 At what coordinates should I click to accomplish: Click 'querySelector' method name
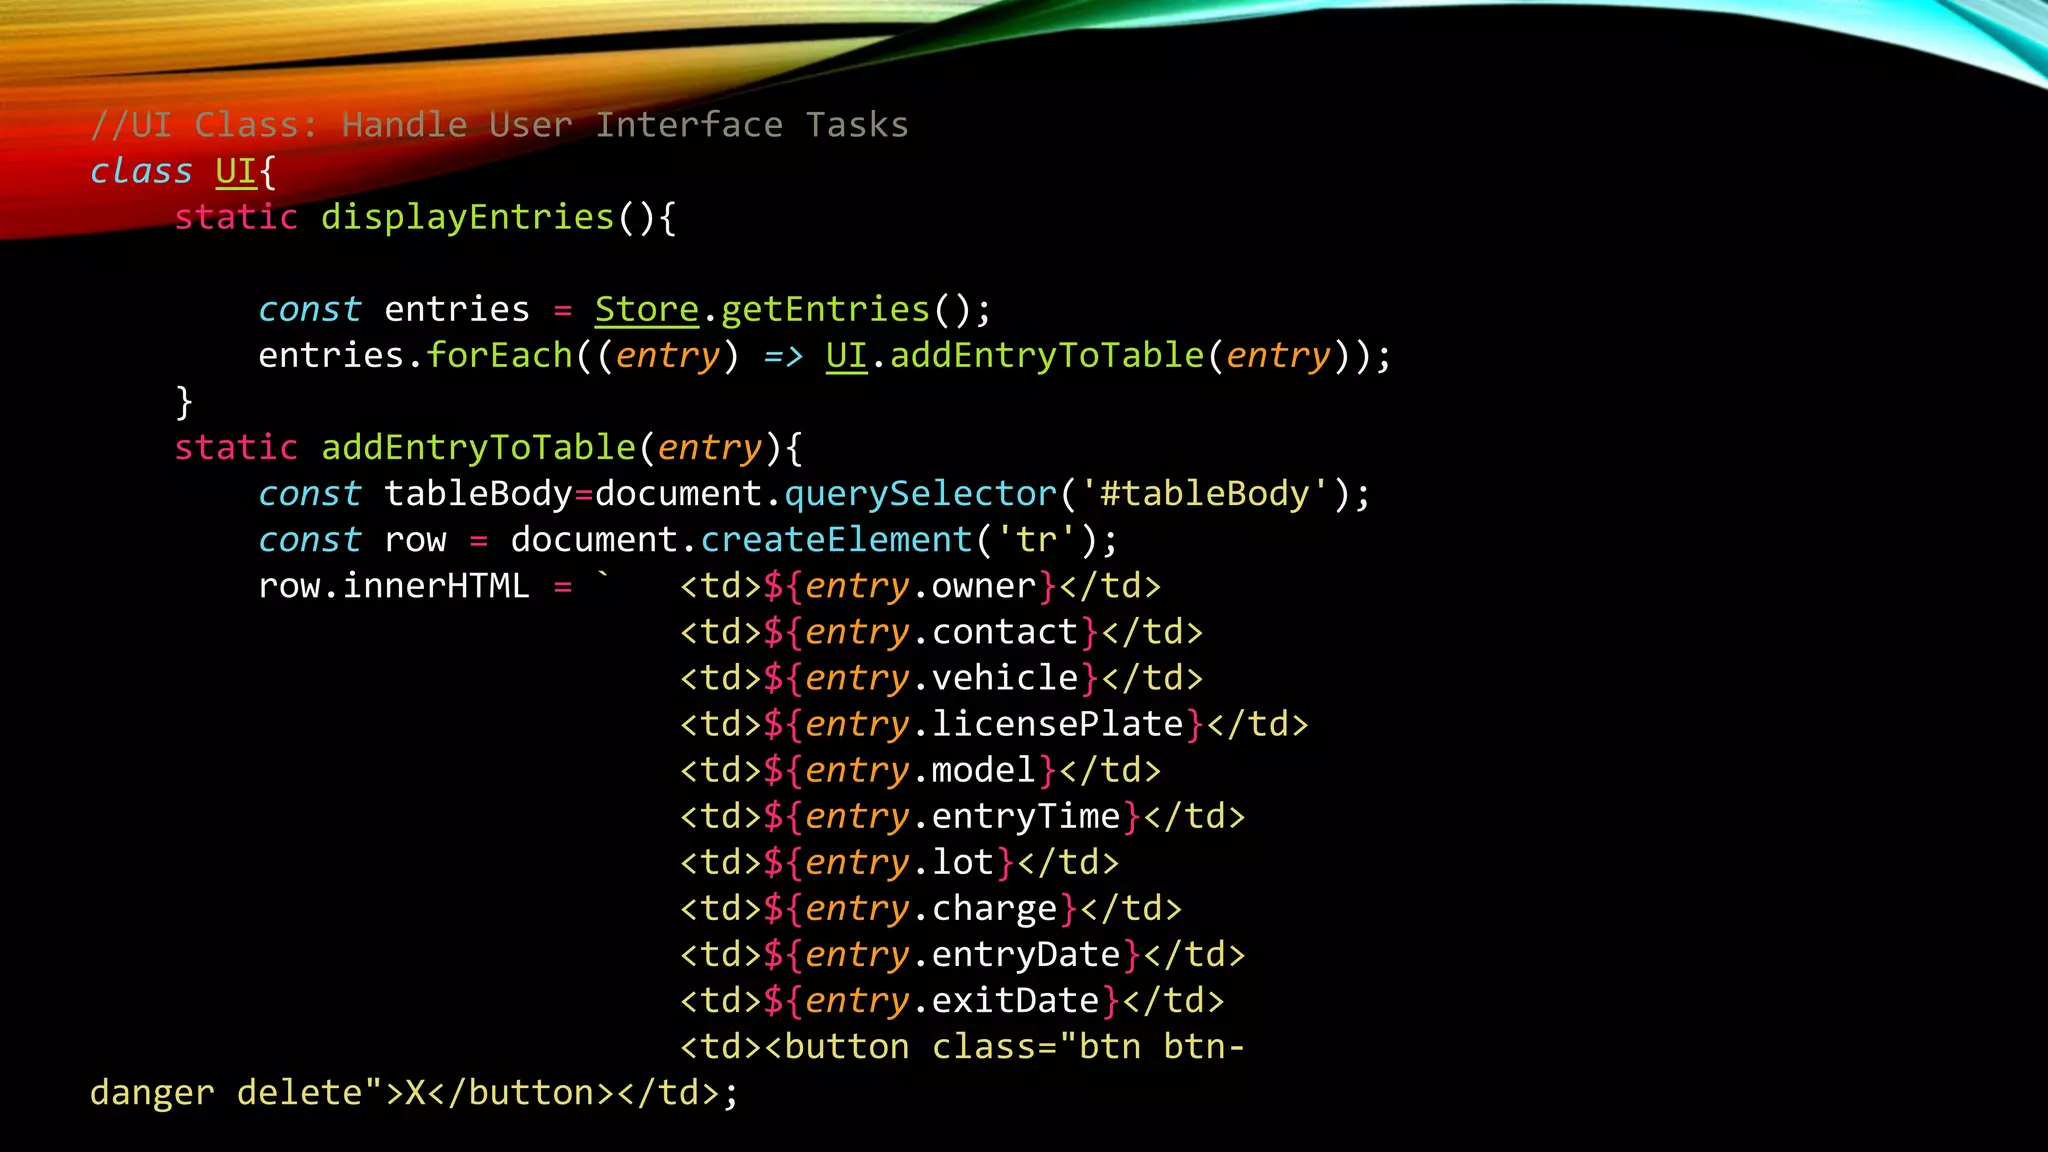(x=920, y=494)
